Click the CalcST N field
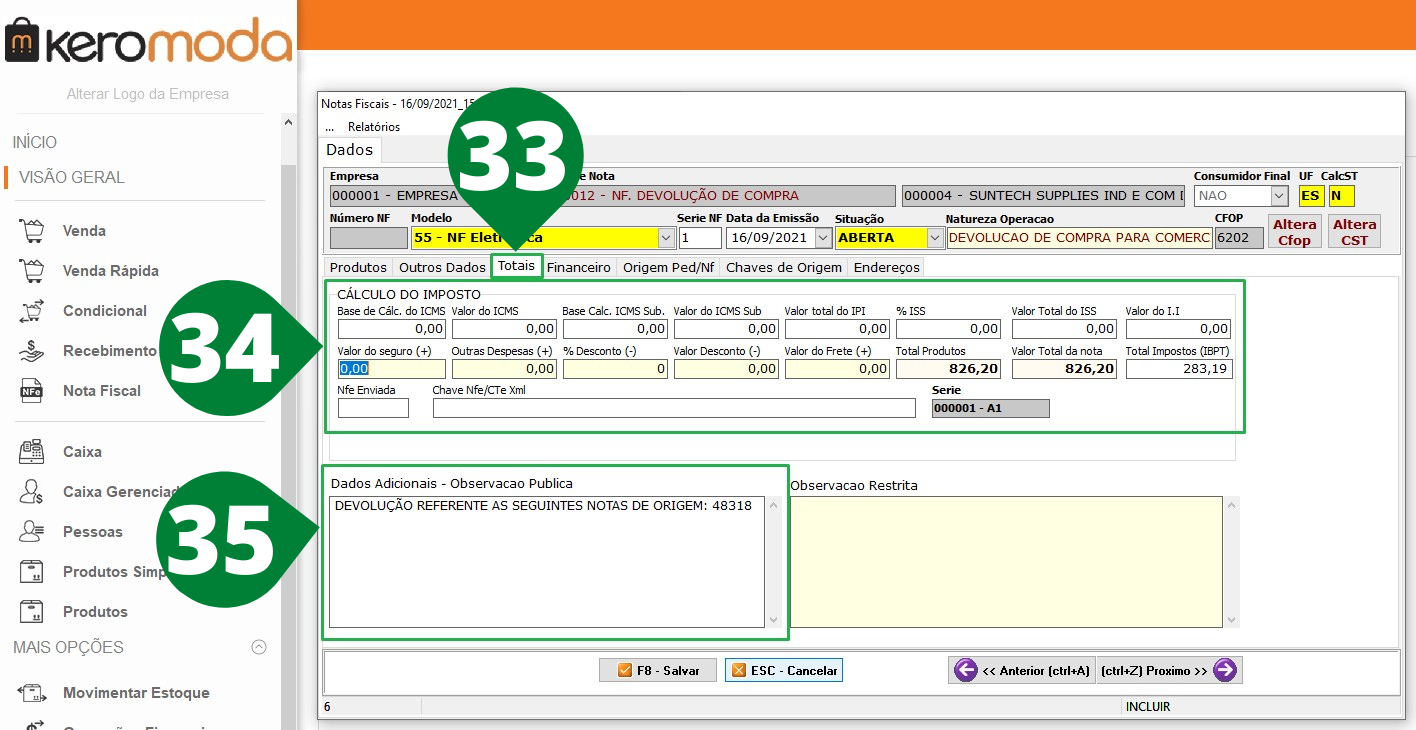1416x730 pixels. [1341, 196]
